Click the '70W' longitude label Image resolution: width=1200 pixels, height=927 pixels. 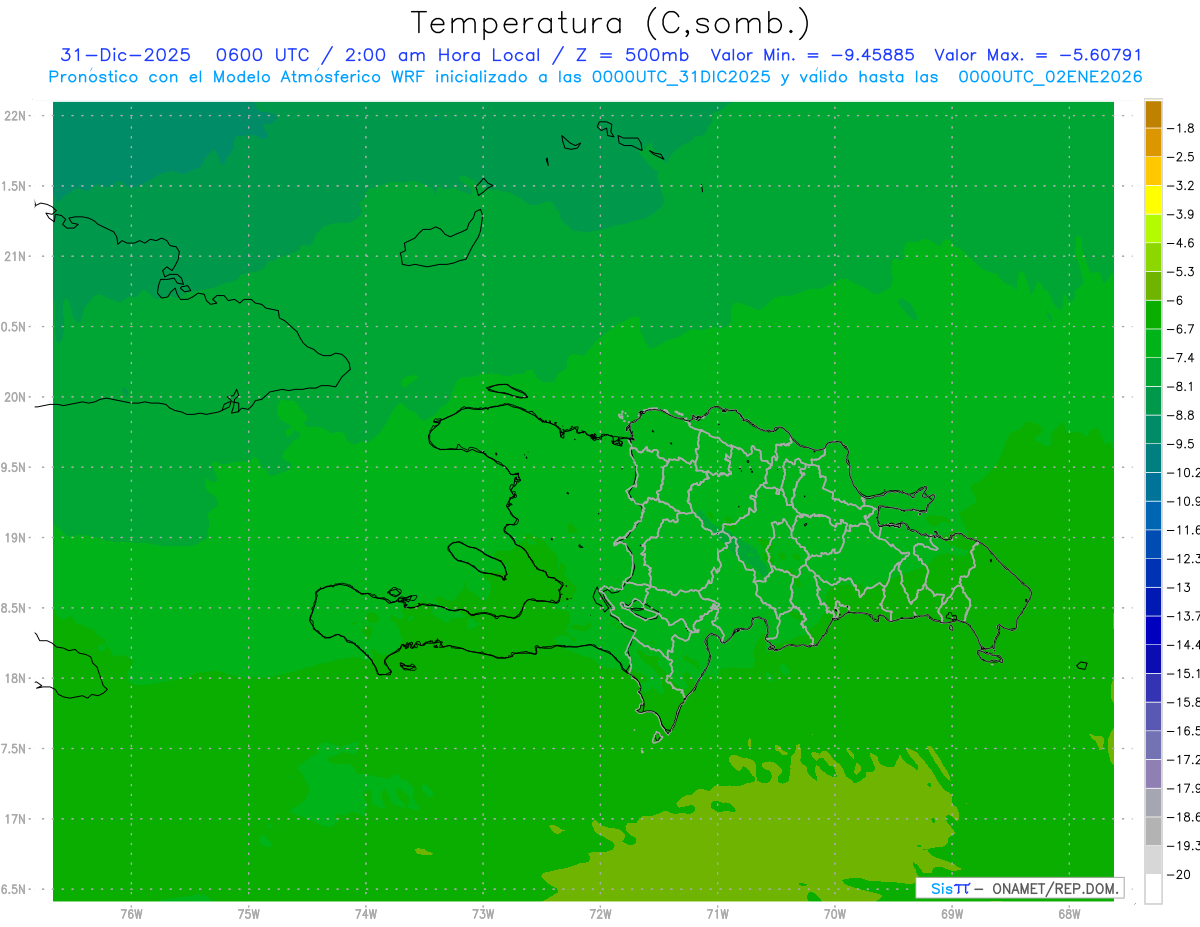tap(835, 914)
